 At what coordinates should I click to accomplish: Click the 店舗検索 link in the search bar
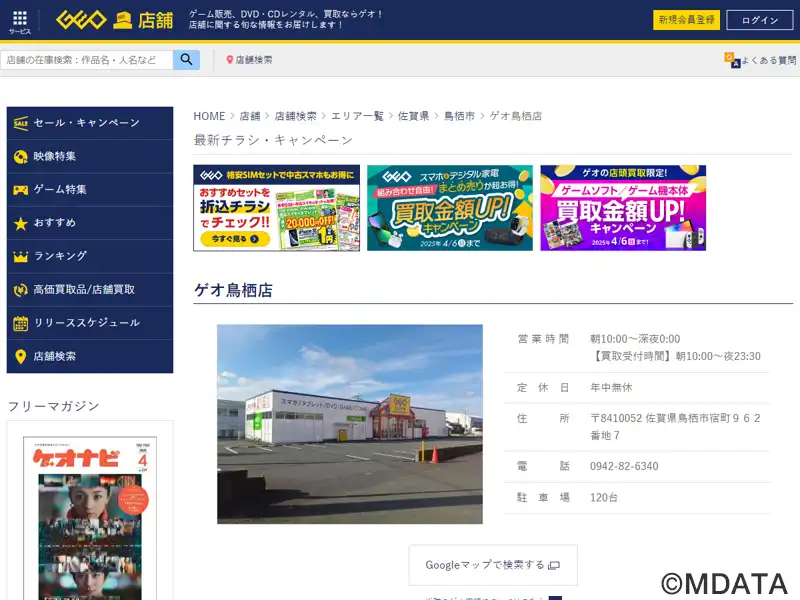[x=254, y=60]
